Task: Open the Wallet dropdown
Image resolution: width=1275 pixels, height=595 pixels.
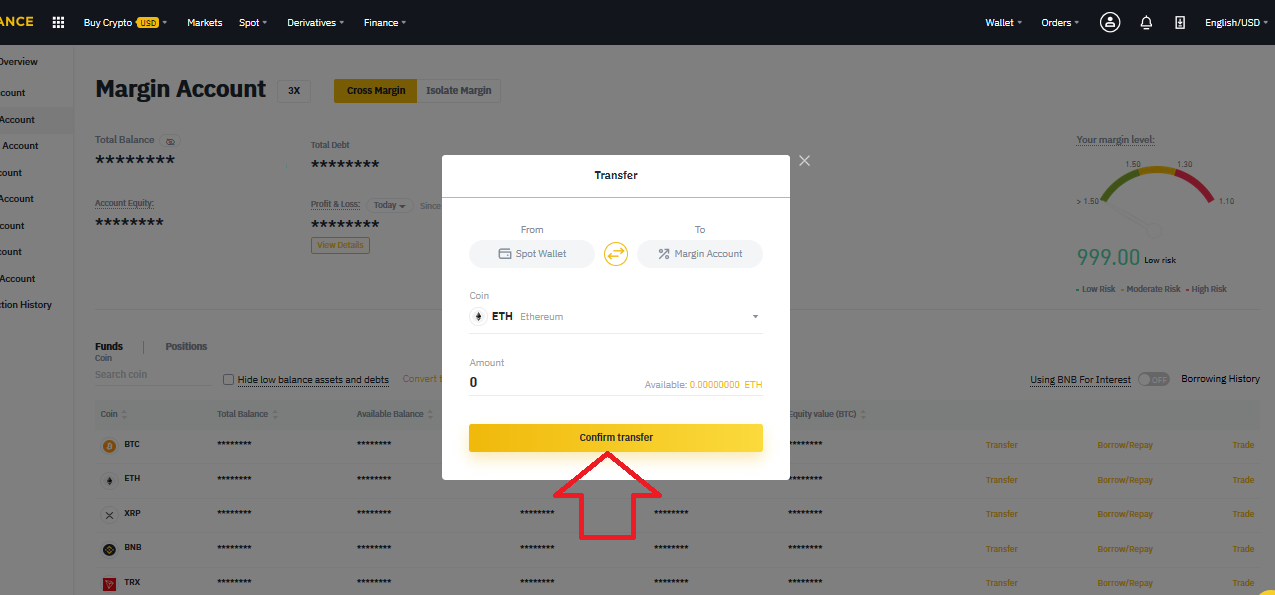Action: (1003, 22)
